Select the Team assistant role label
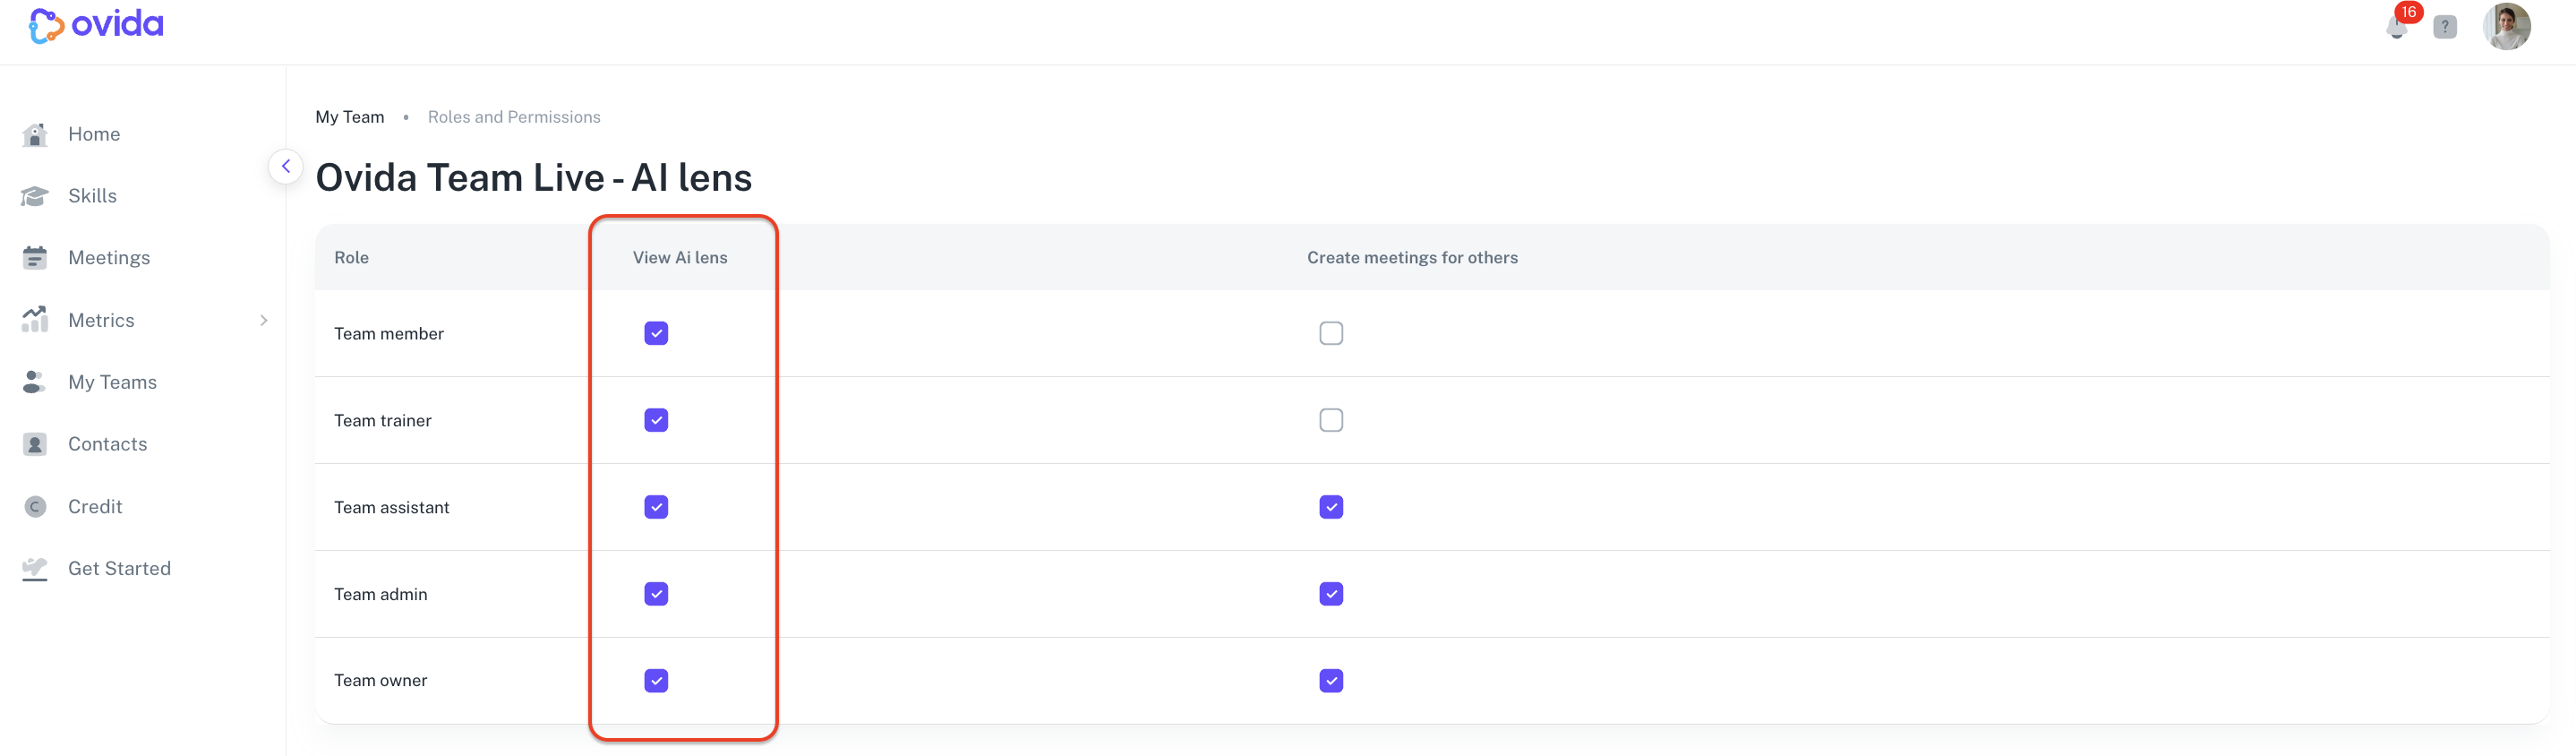 tap(392, 508)
